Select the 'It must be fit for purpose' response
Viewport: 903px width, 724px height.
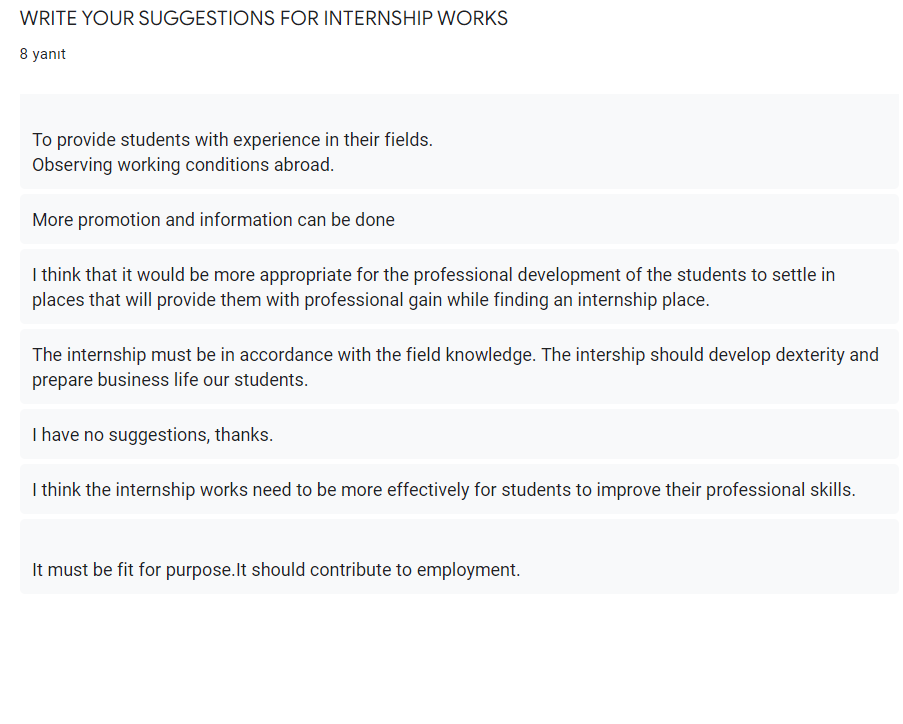click(x=276, y=570)
